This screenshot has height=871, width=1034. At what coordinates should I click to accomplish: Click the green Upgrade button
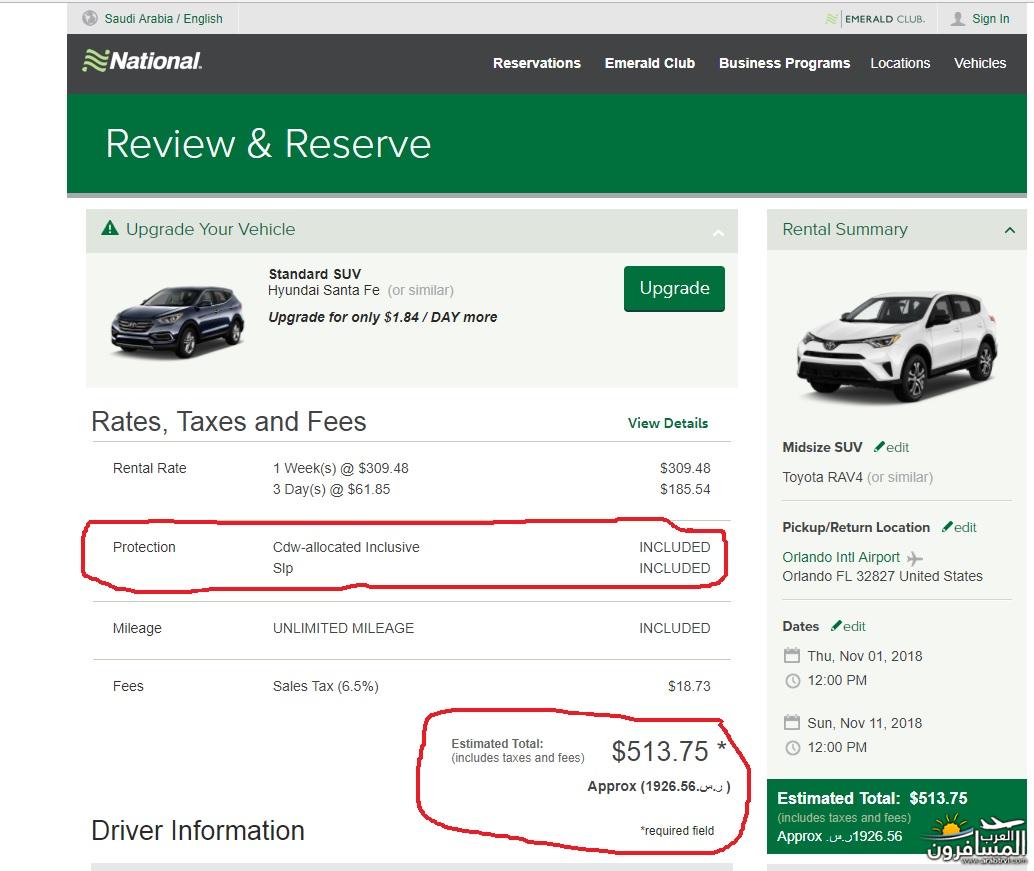(x=674, y=288)
